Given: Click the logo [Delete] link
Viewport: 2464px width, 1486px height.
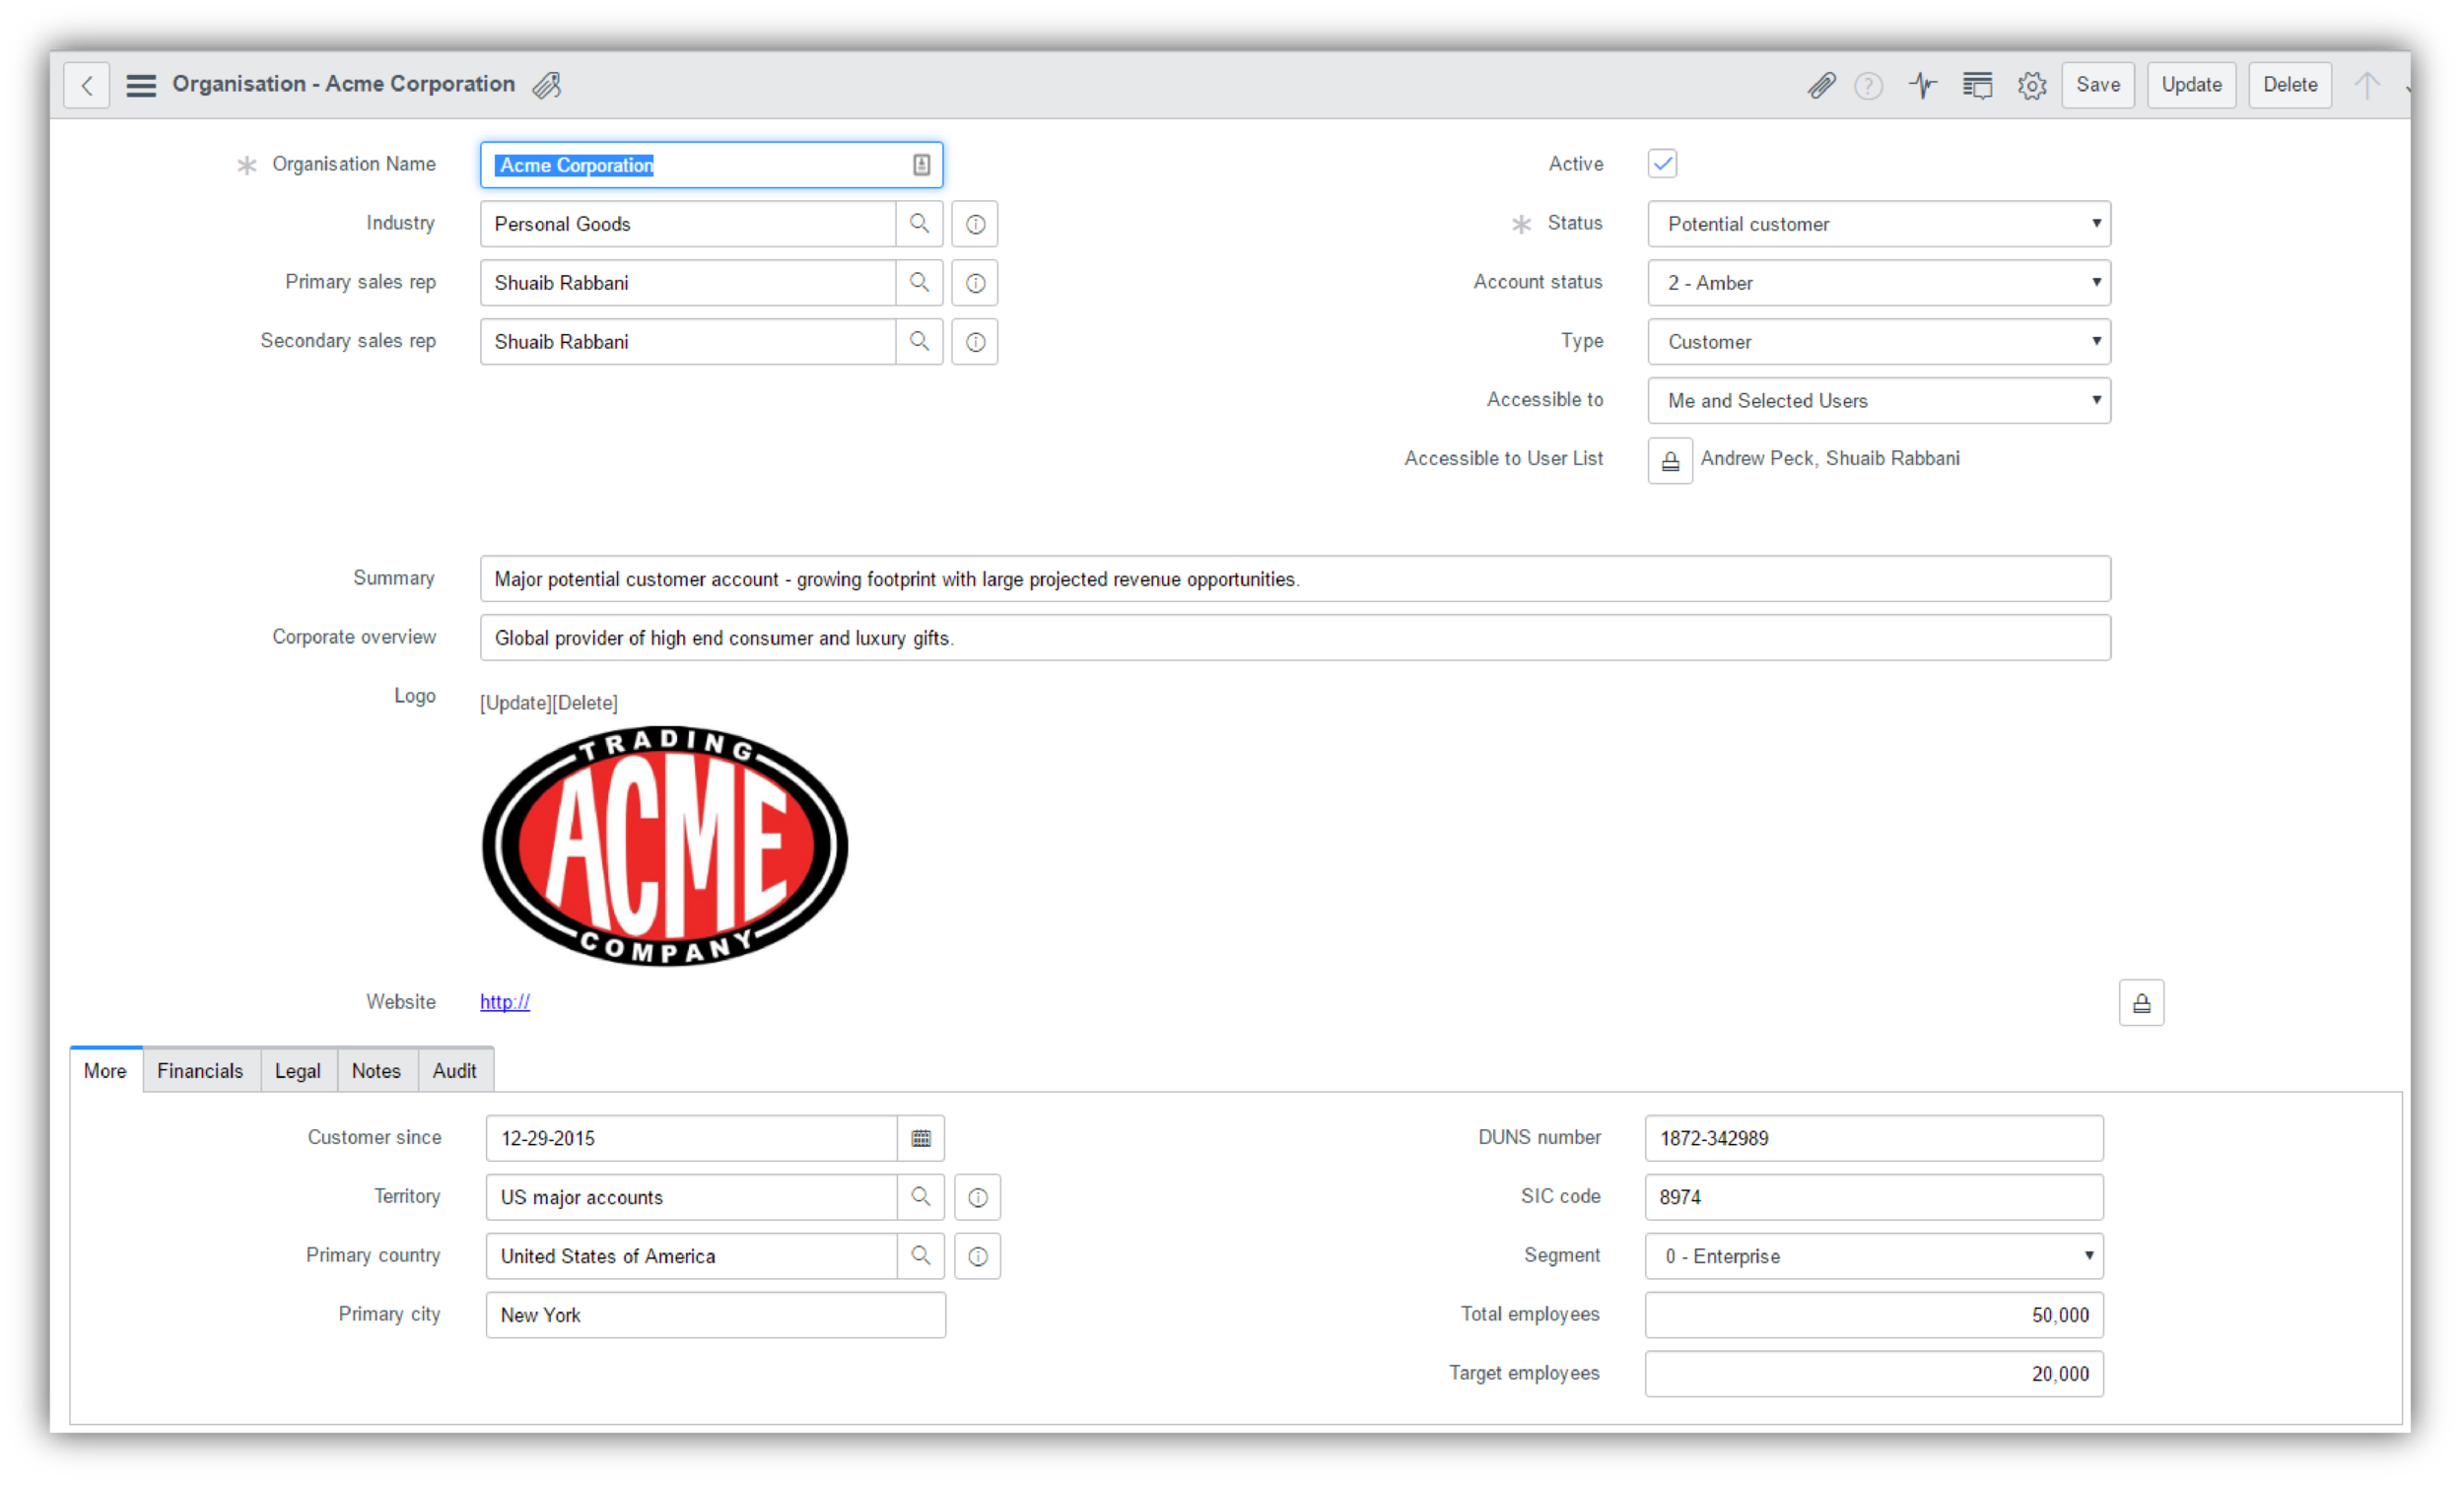Looking at the screenshot, I should [585, 703].
